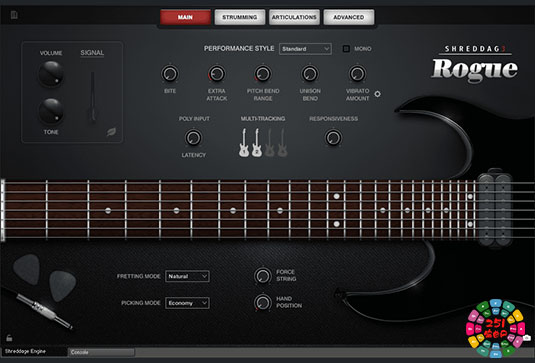Open the Picking Mode dropdown
This screenshot has width=535, height=363.
[187, 303]
